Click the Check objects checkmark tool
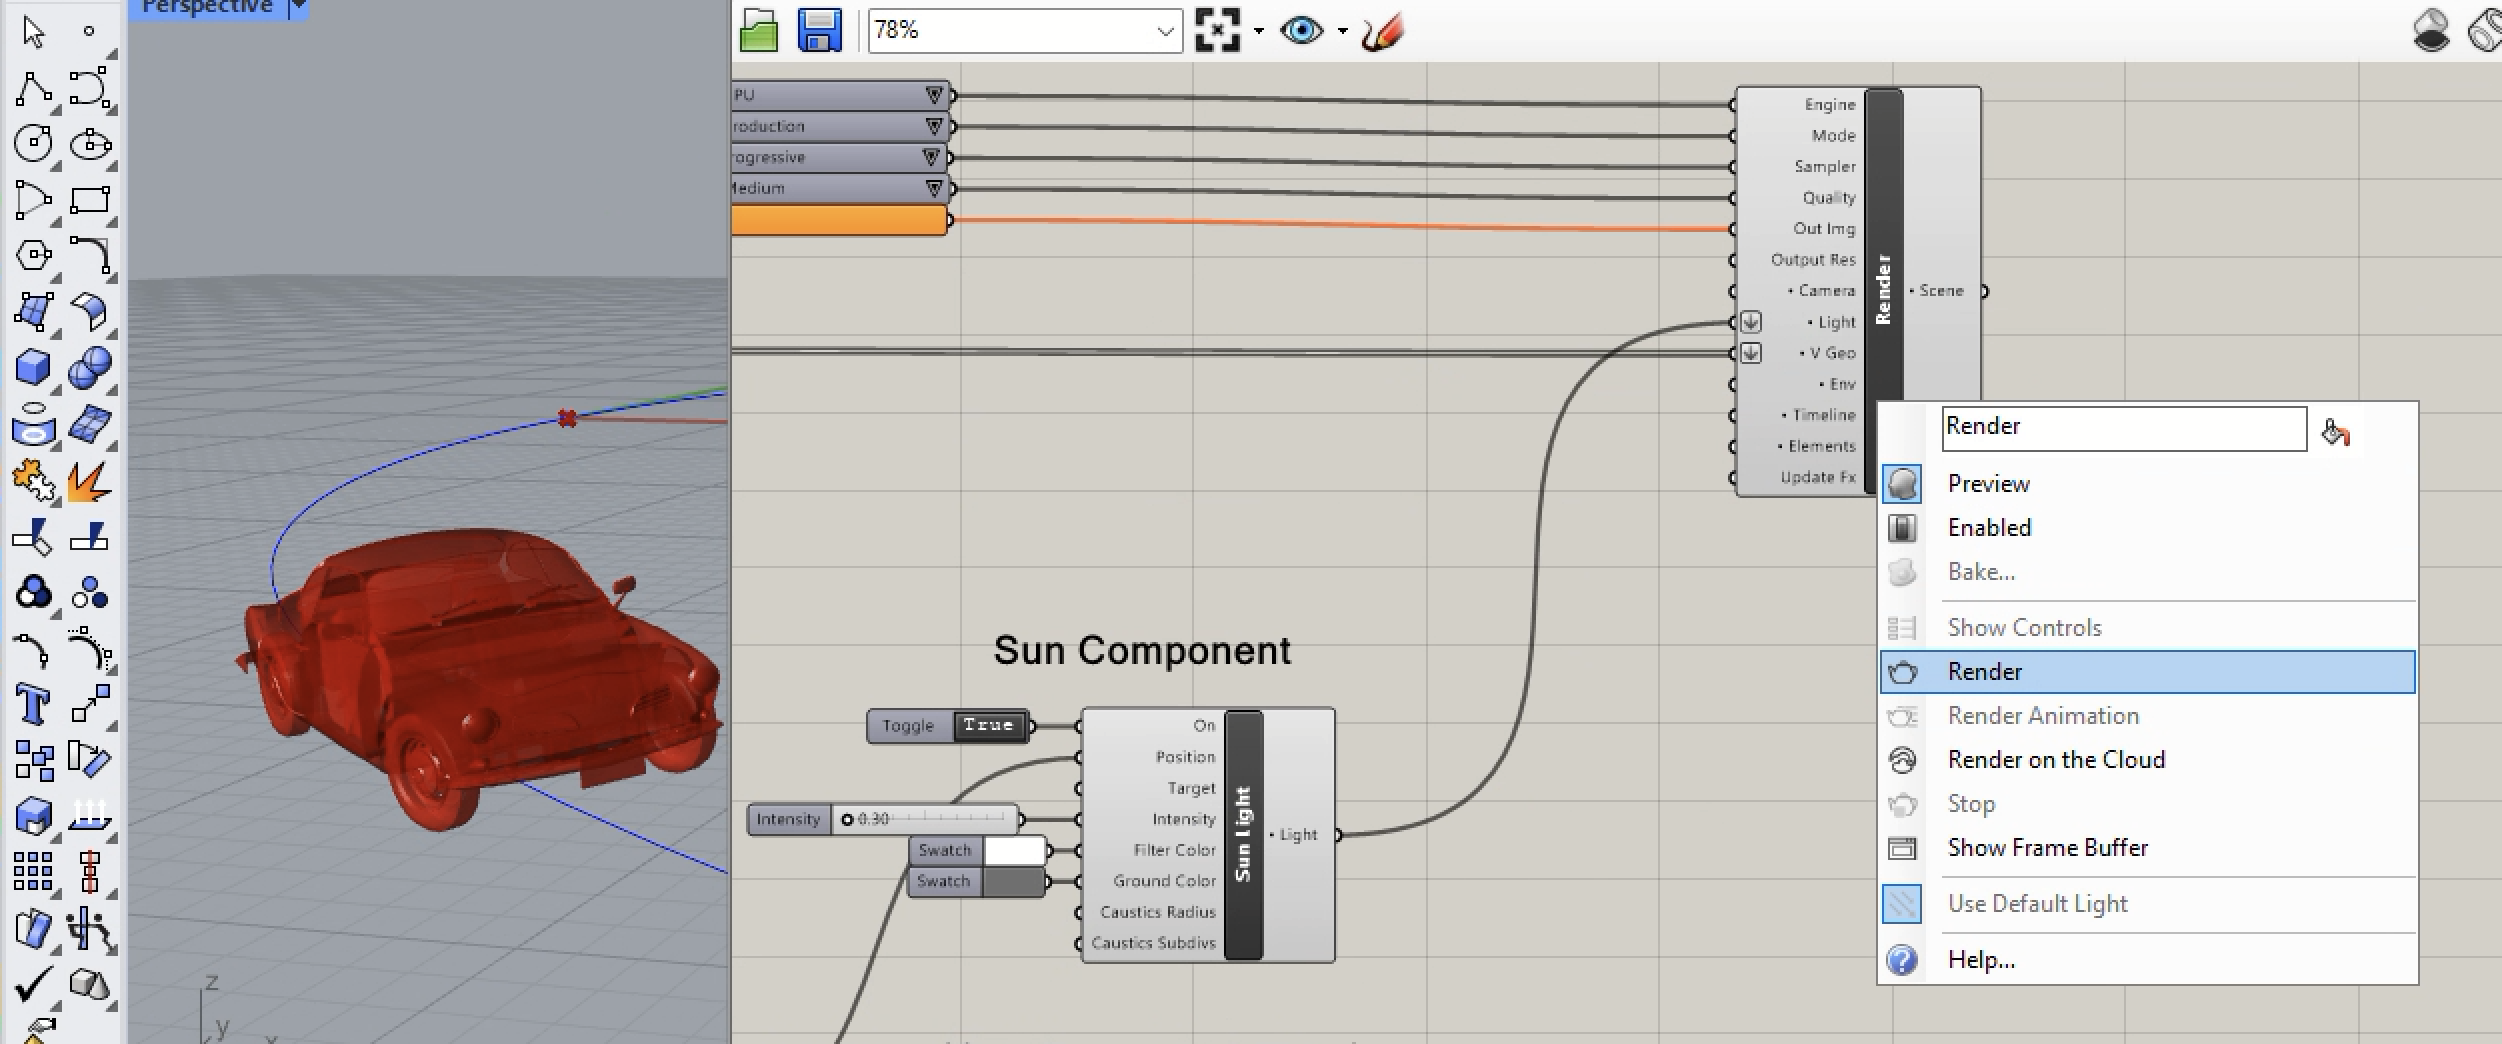The height and width of the screenshot is (1044, 2502). pos(33,985)
